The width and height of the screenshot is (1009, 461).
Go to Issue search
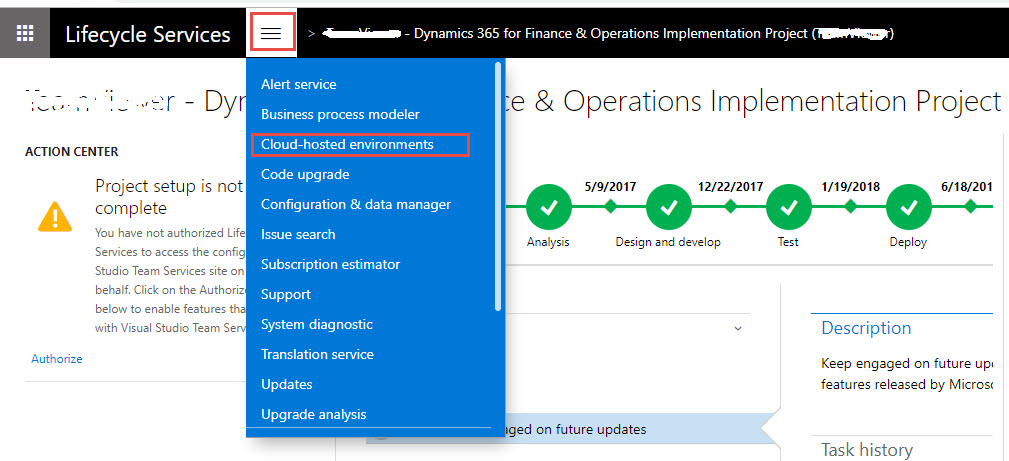click(298, 235)
